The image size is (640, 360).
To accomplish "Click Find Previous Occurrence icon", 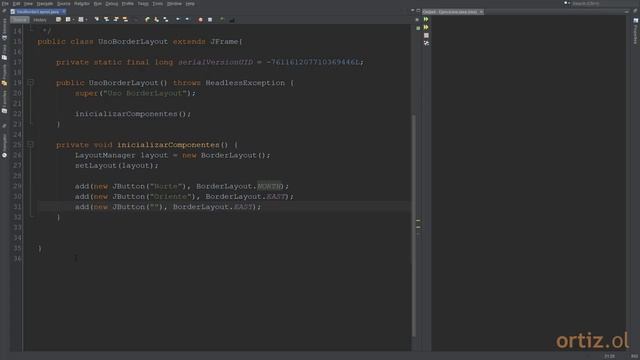I will pos(106,19).
